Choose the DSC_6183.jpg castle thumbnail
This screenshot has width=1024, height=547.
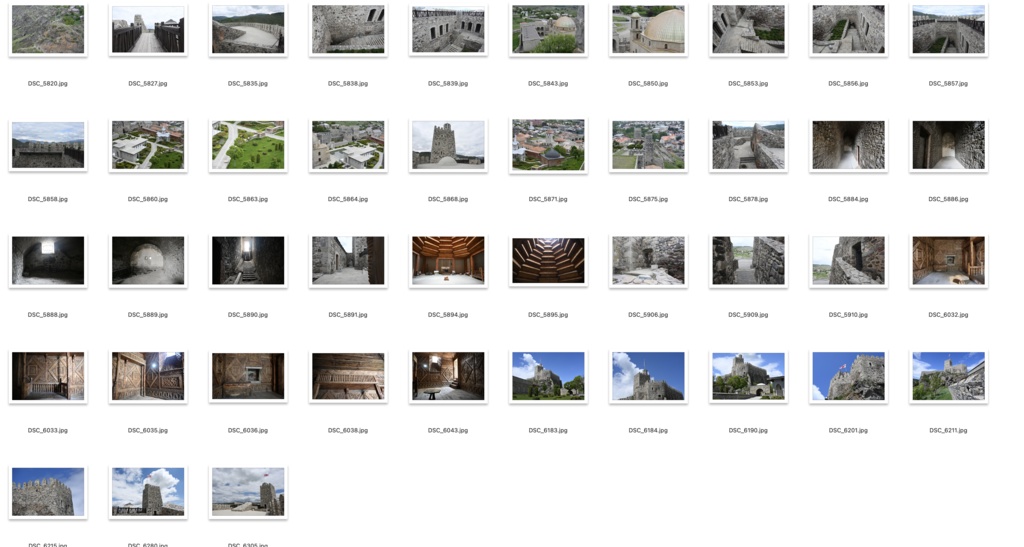548,376
